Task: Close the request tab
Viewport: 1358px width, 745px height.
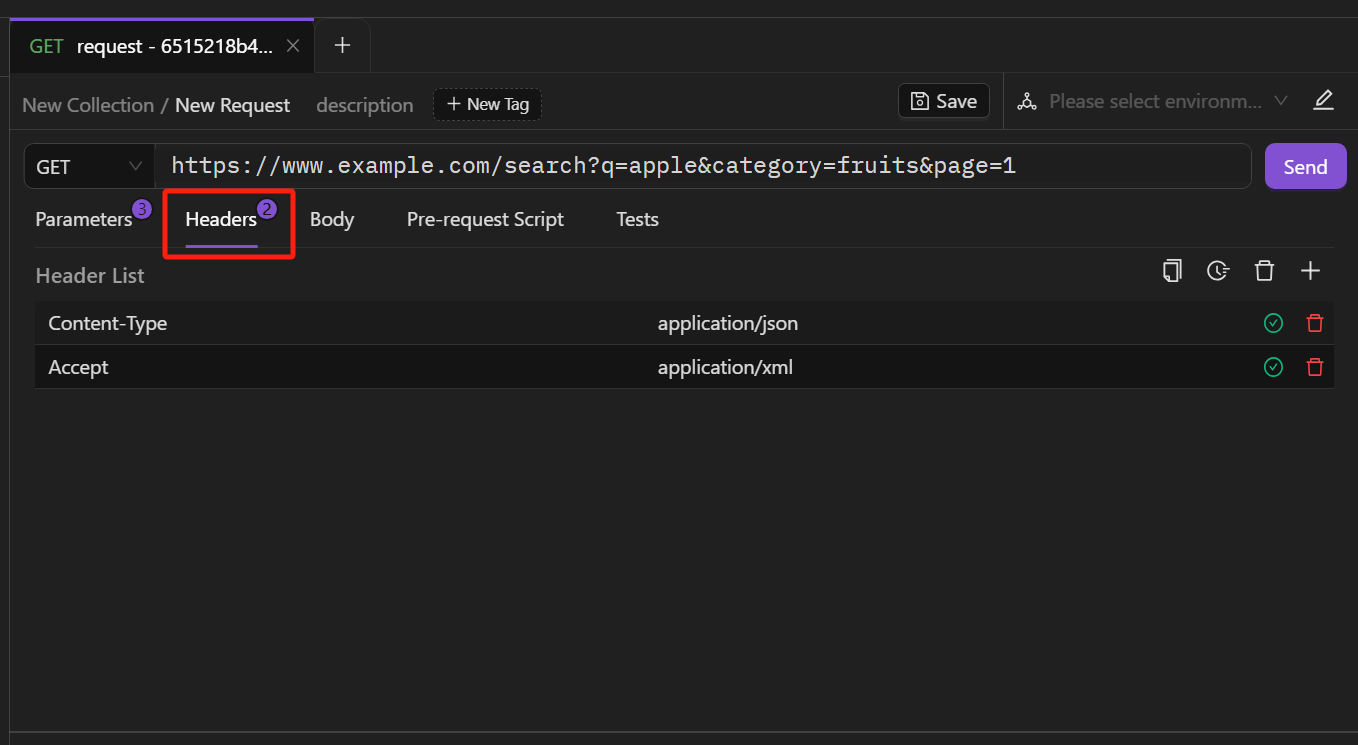Action: tap(293, 46)
